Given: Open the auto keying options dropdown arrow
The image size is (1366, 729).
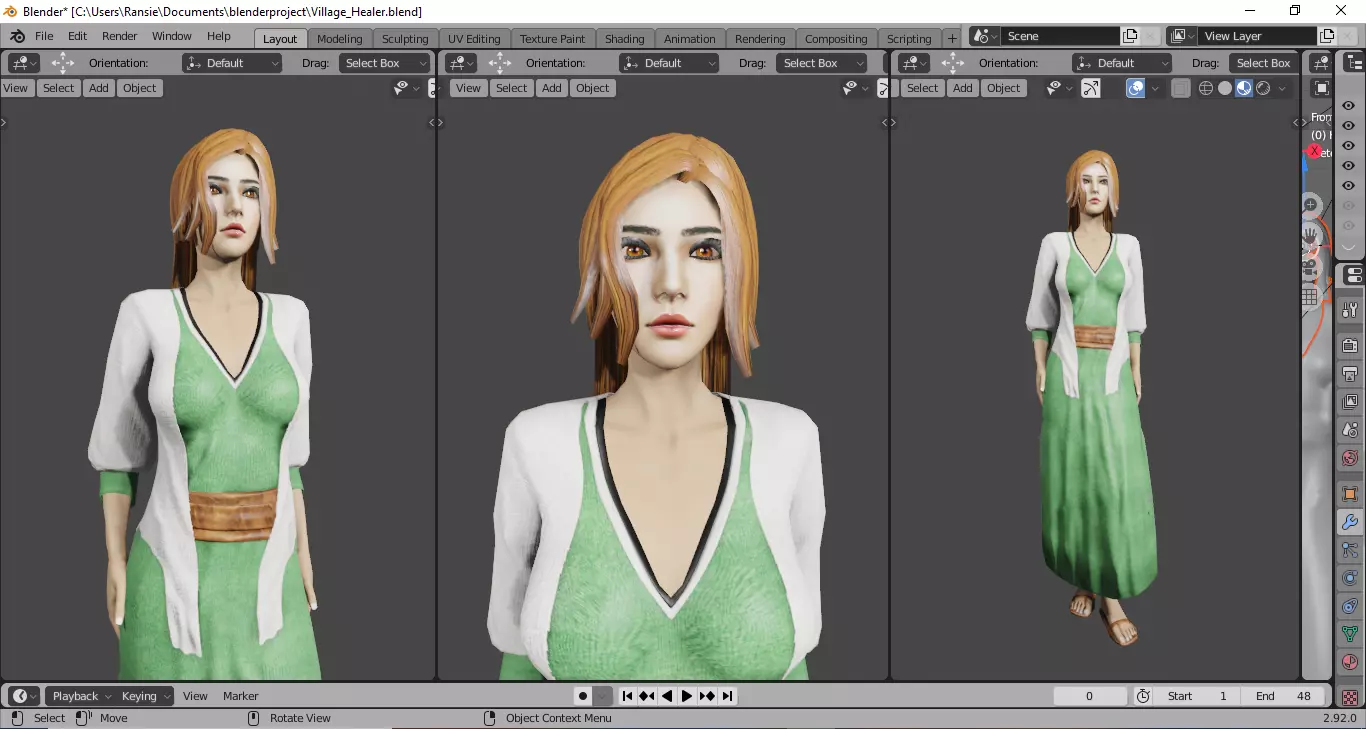Looking at the screenshot, I should tap(603, 696).
